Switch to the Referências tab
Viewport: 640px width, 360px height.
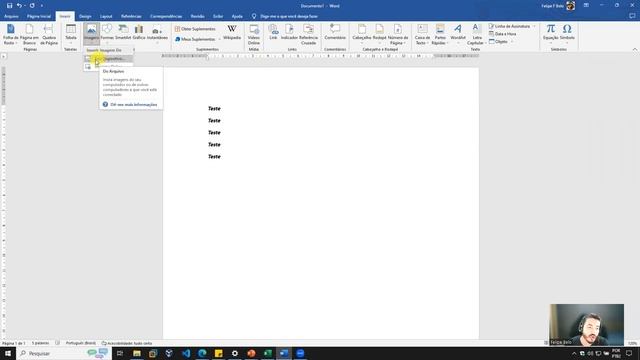pos(131,16)
